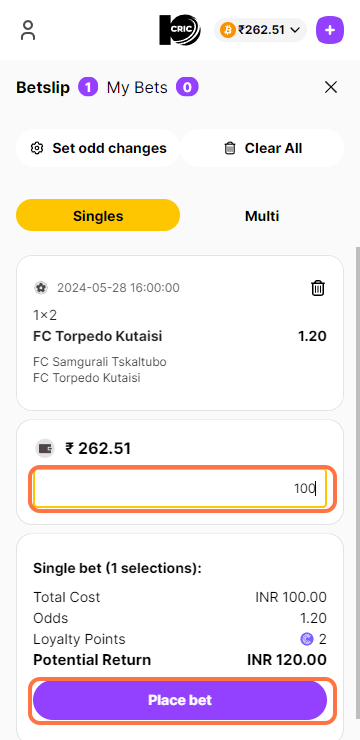
Task: Switch to Multi bet type
Action: point(262,216)
